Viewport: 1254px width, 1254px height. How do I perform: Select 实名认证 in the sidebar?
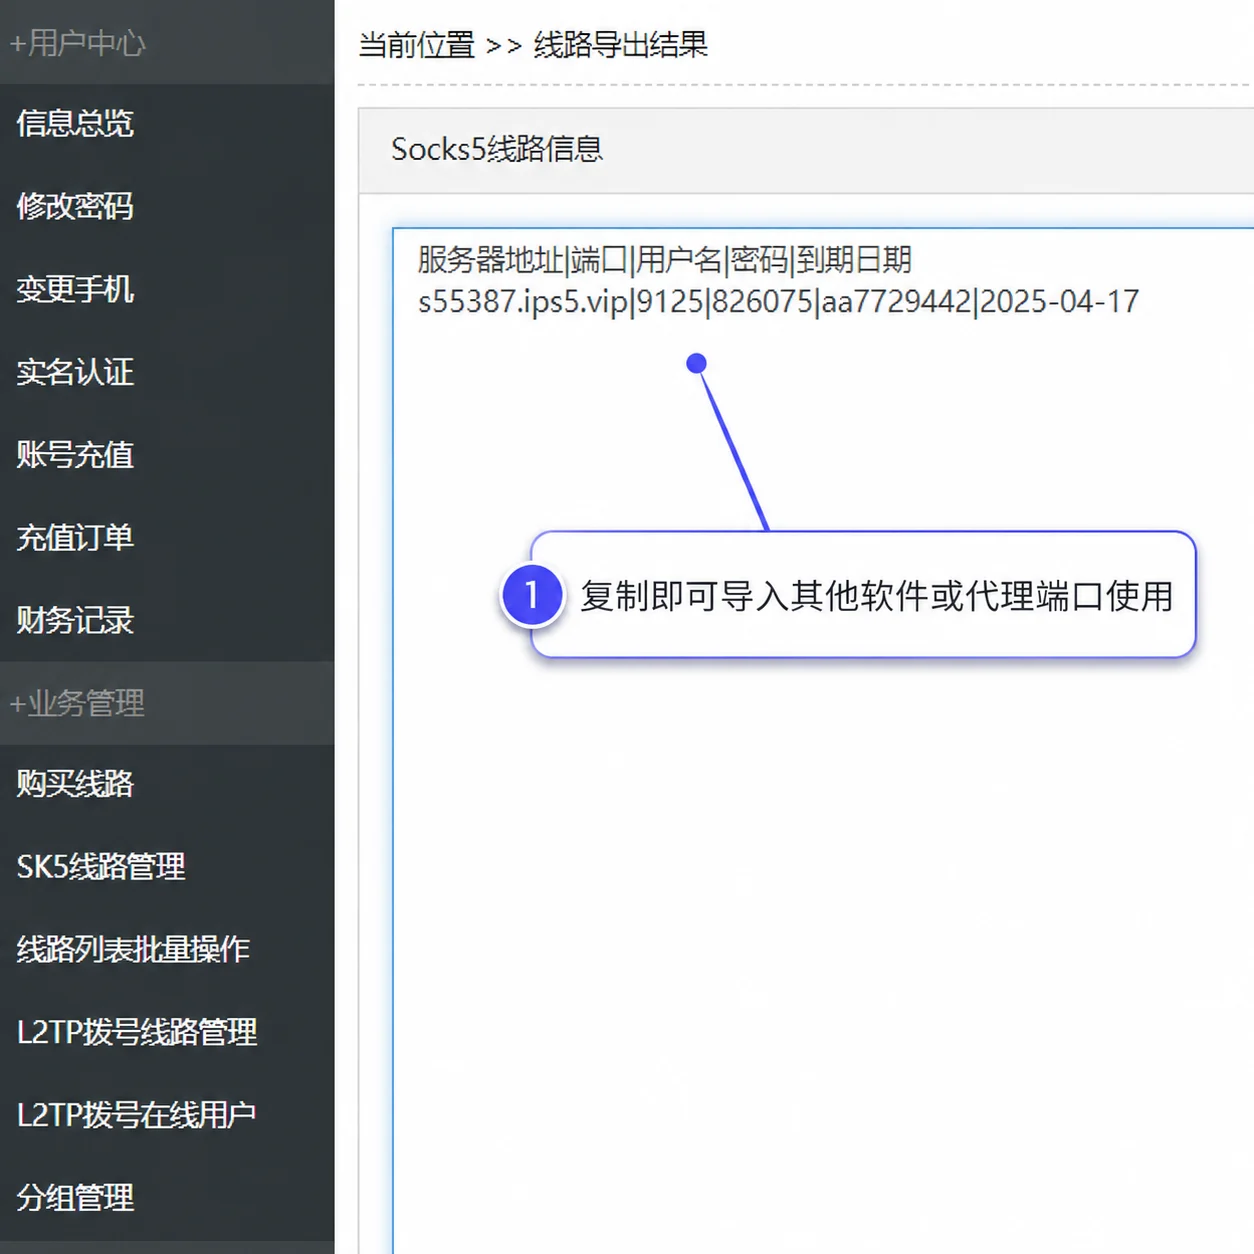75,372
